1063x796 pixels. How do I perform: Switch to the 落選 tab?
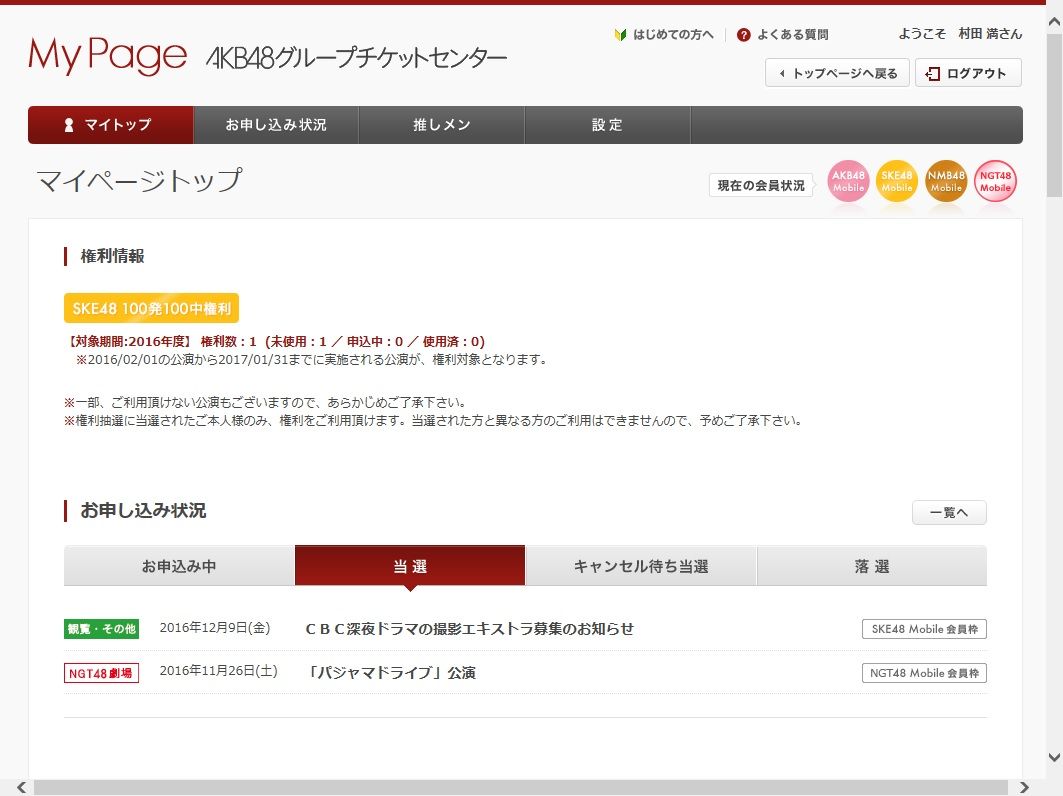872,565
